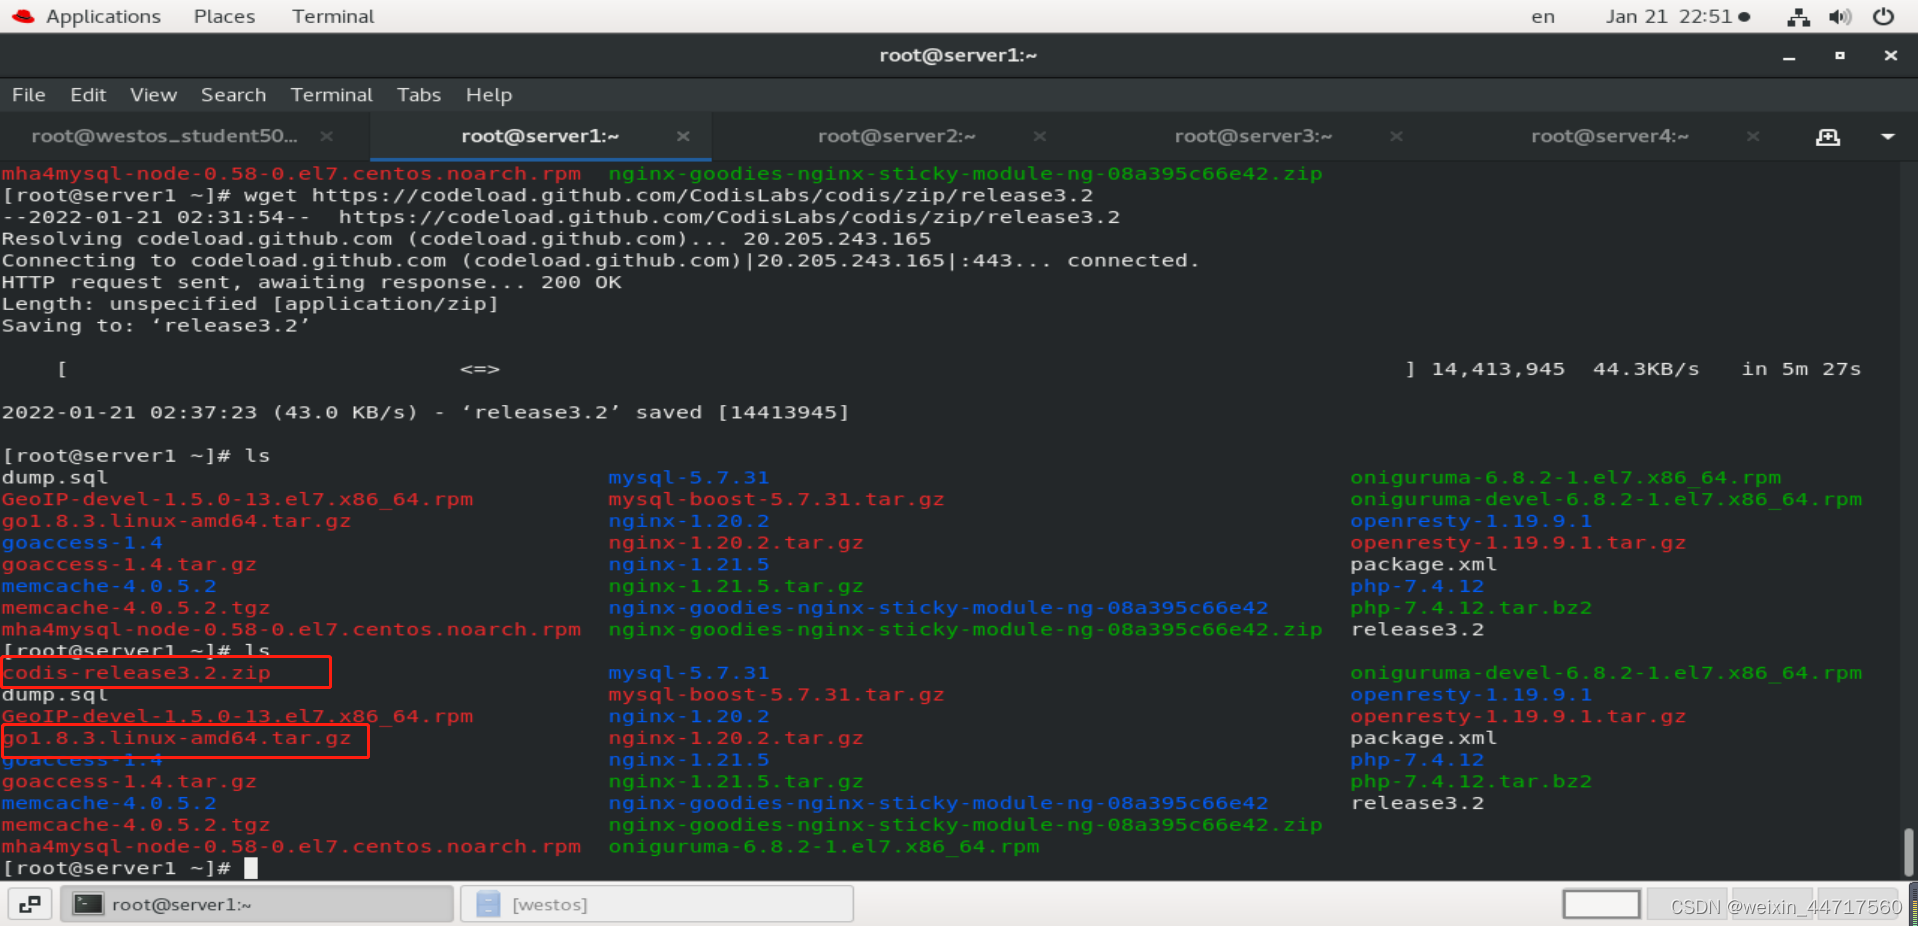Screen dimensions: 1918x926
Task: Open the View menu
Action: tap(153, 95)
